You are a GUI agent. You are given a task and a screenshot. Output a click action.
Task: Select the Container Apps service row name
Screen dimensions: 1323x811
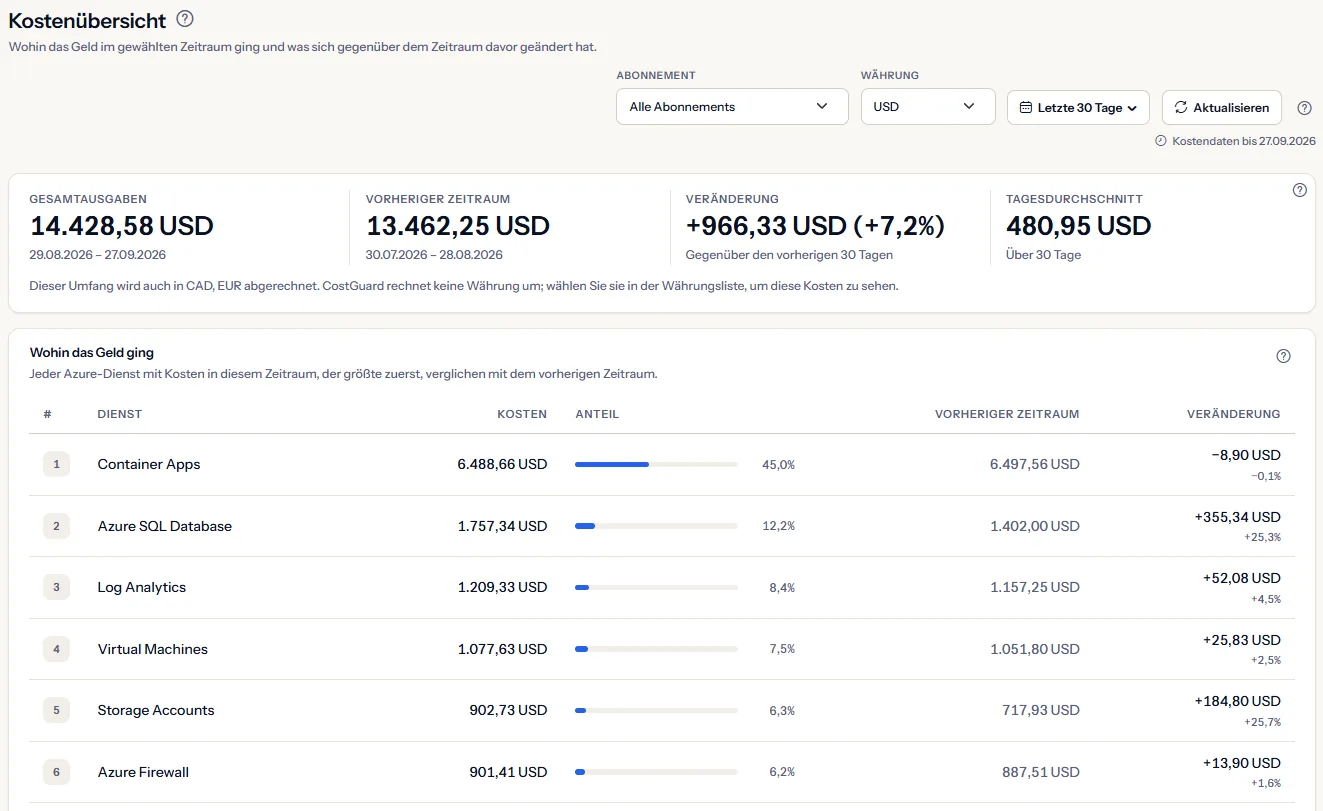[149, 464]
